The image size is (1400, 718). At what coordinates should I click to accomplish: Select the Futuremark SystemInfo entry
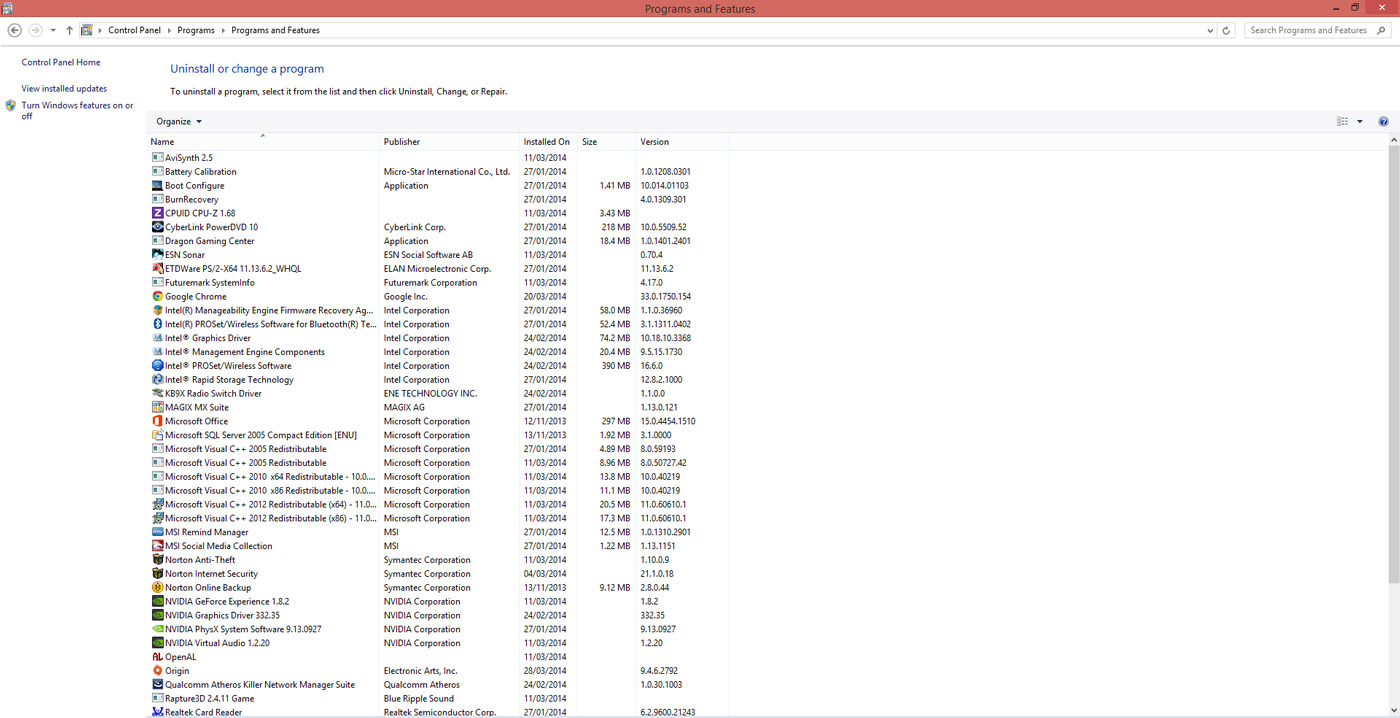click(438, 283)
